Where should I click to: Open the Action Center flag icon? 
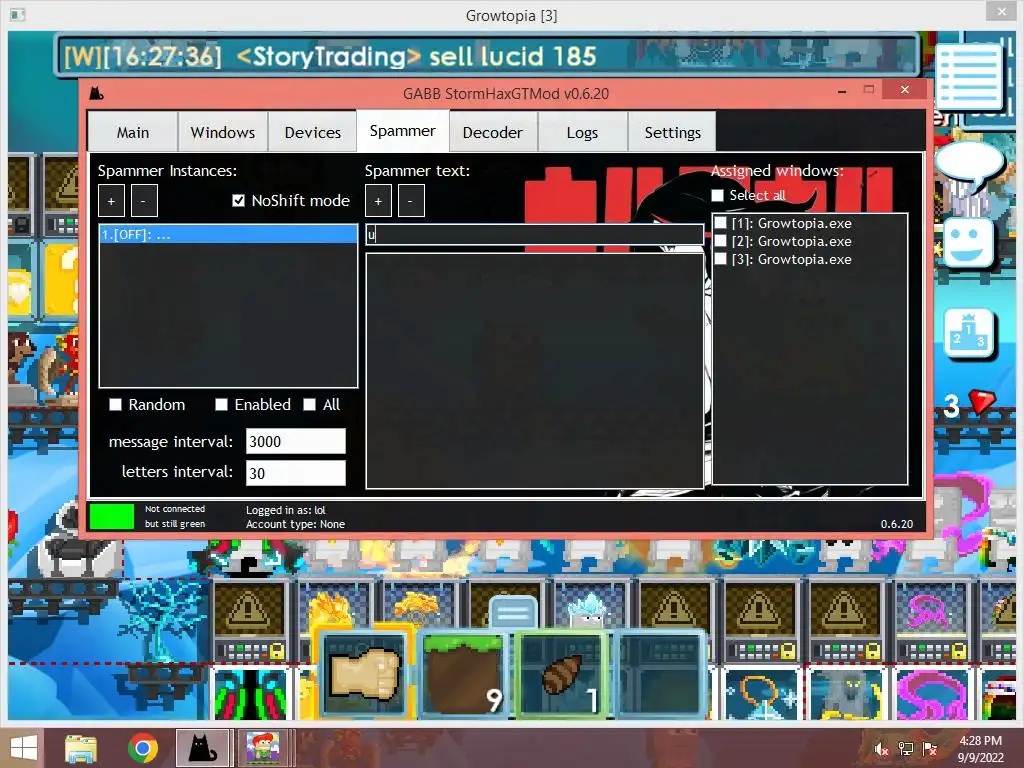pos(930,749)
